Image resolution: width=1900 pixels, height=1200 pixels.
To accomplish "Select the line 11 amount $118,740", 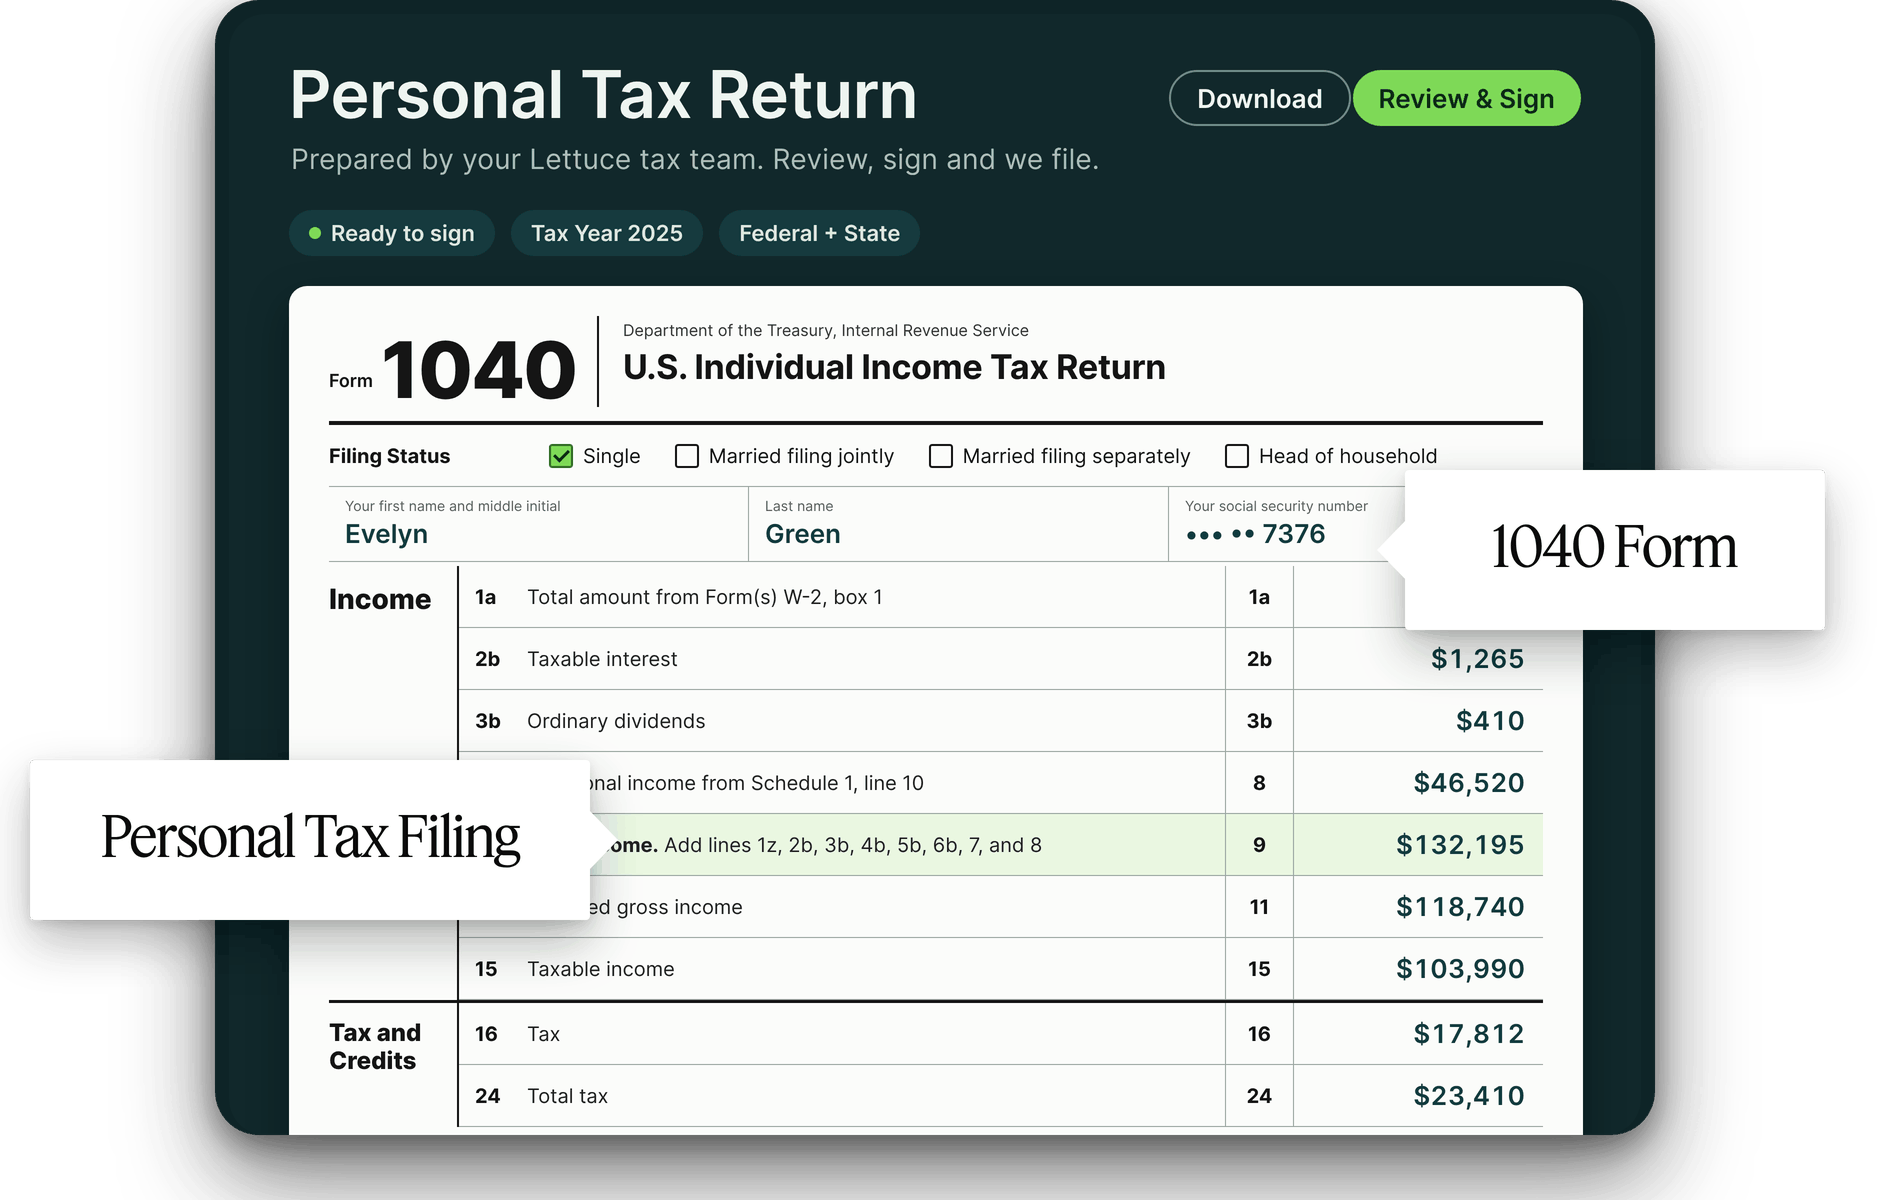I will click(1460, 907).
